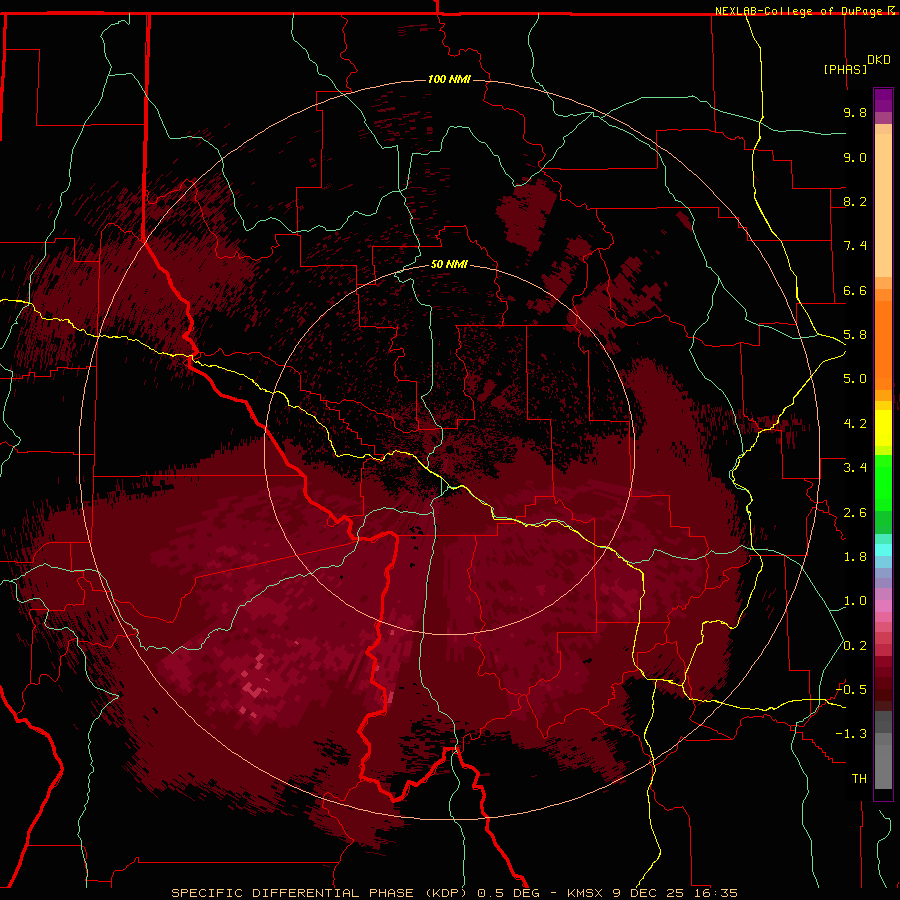The height and width of the screenshot is (900, 900).
Task: Click the orange segment of color bar
Action: point(883,344)
